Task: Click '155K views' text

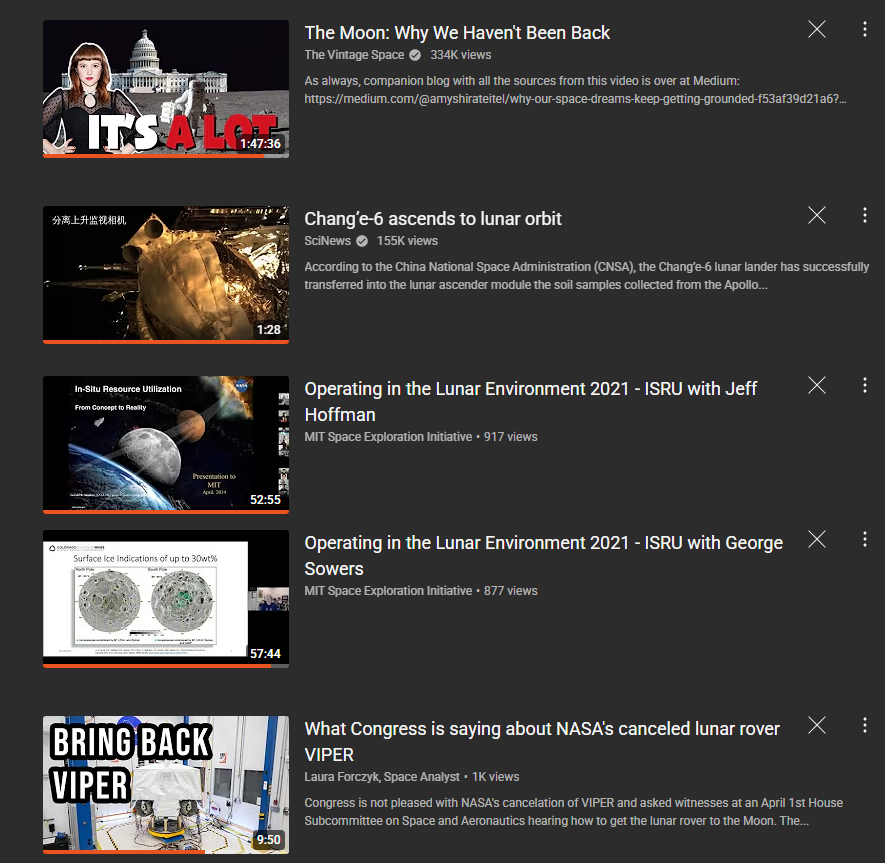Action: click(x=408, y=240)
